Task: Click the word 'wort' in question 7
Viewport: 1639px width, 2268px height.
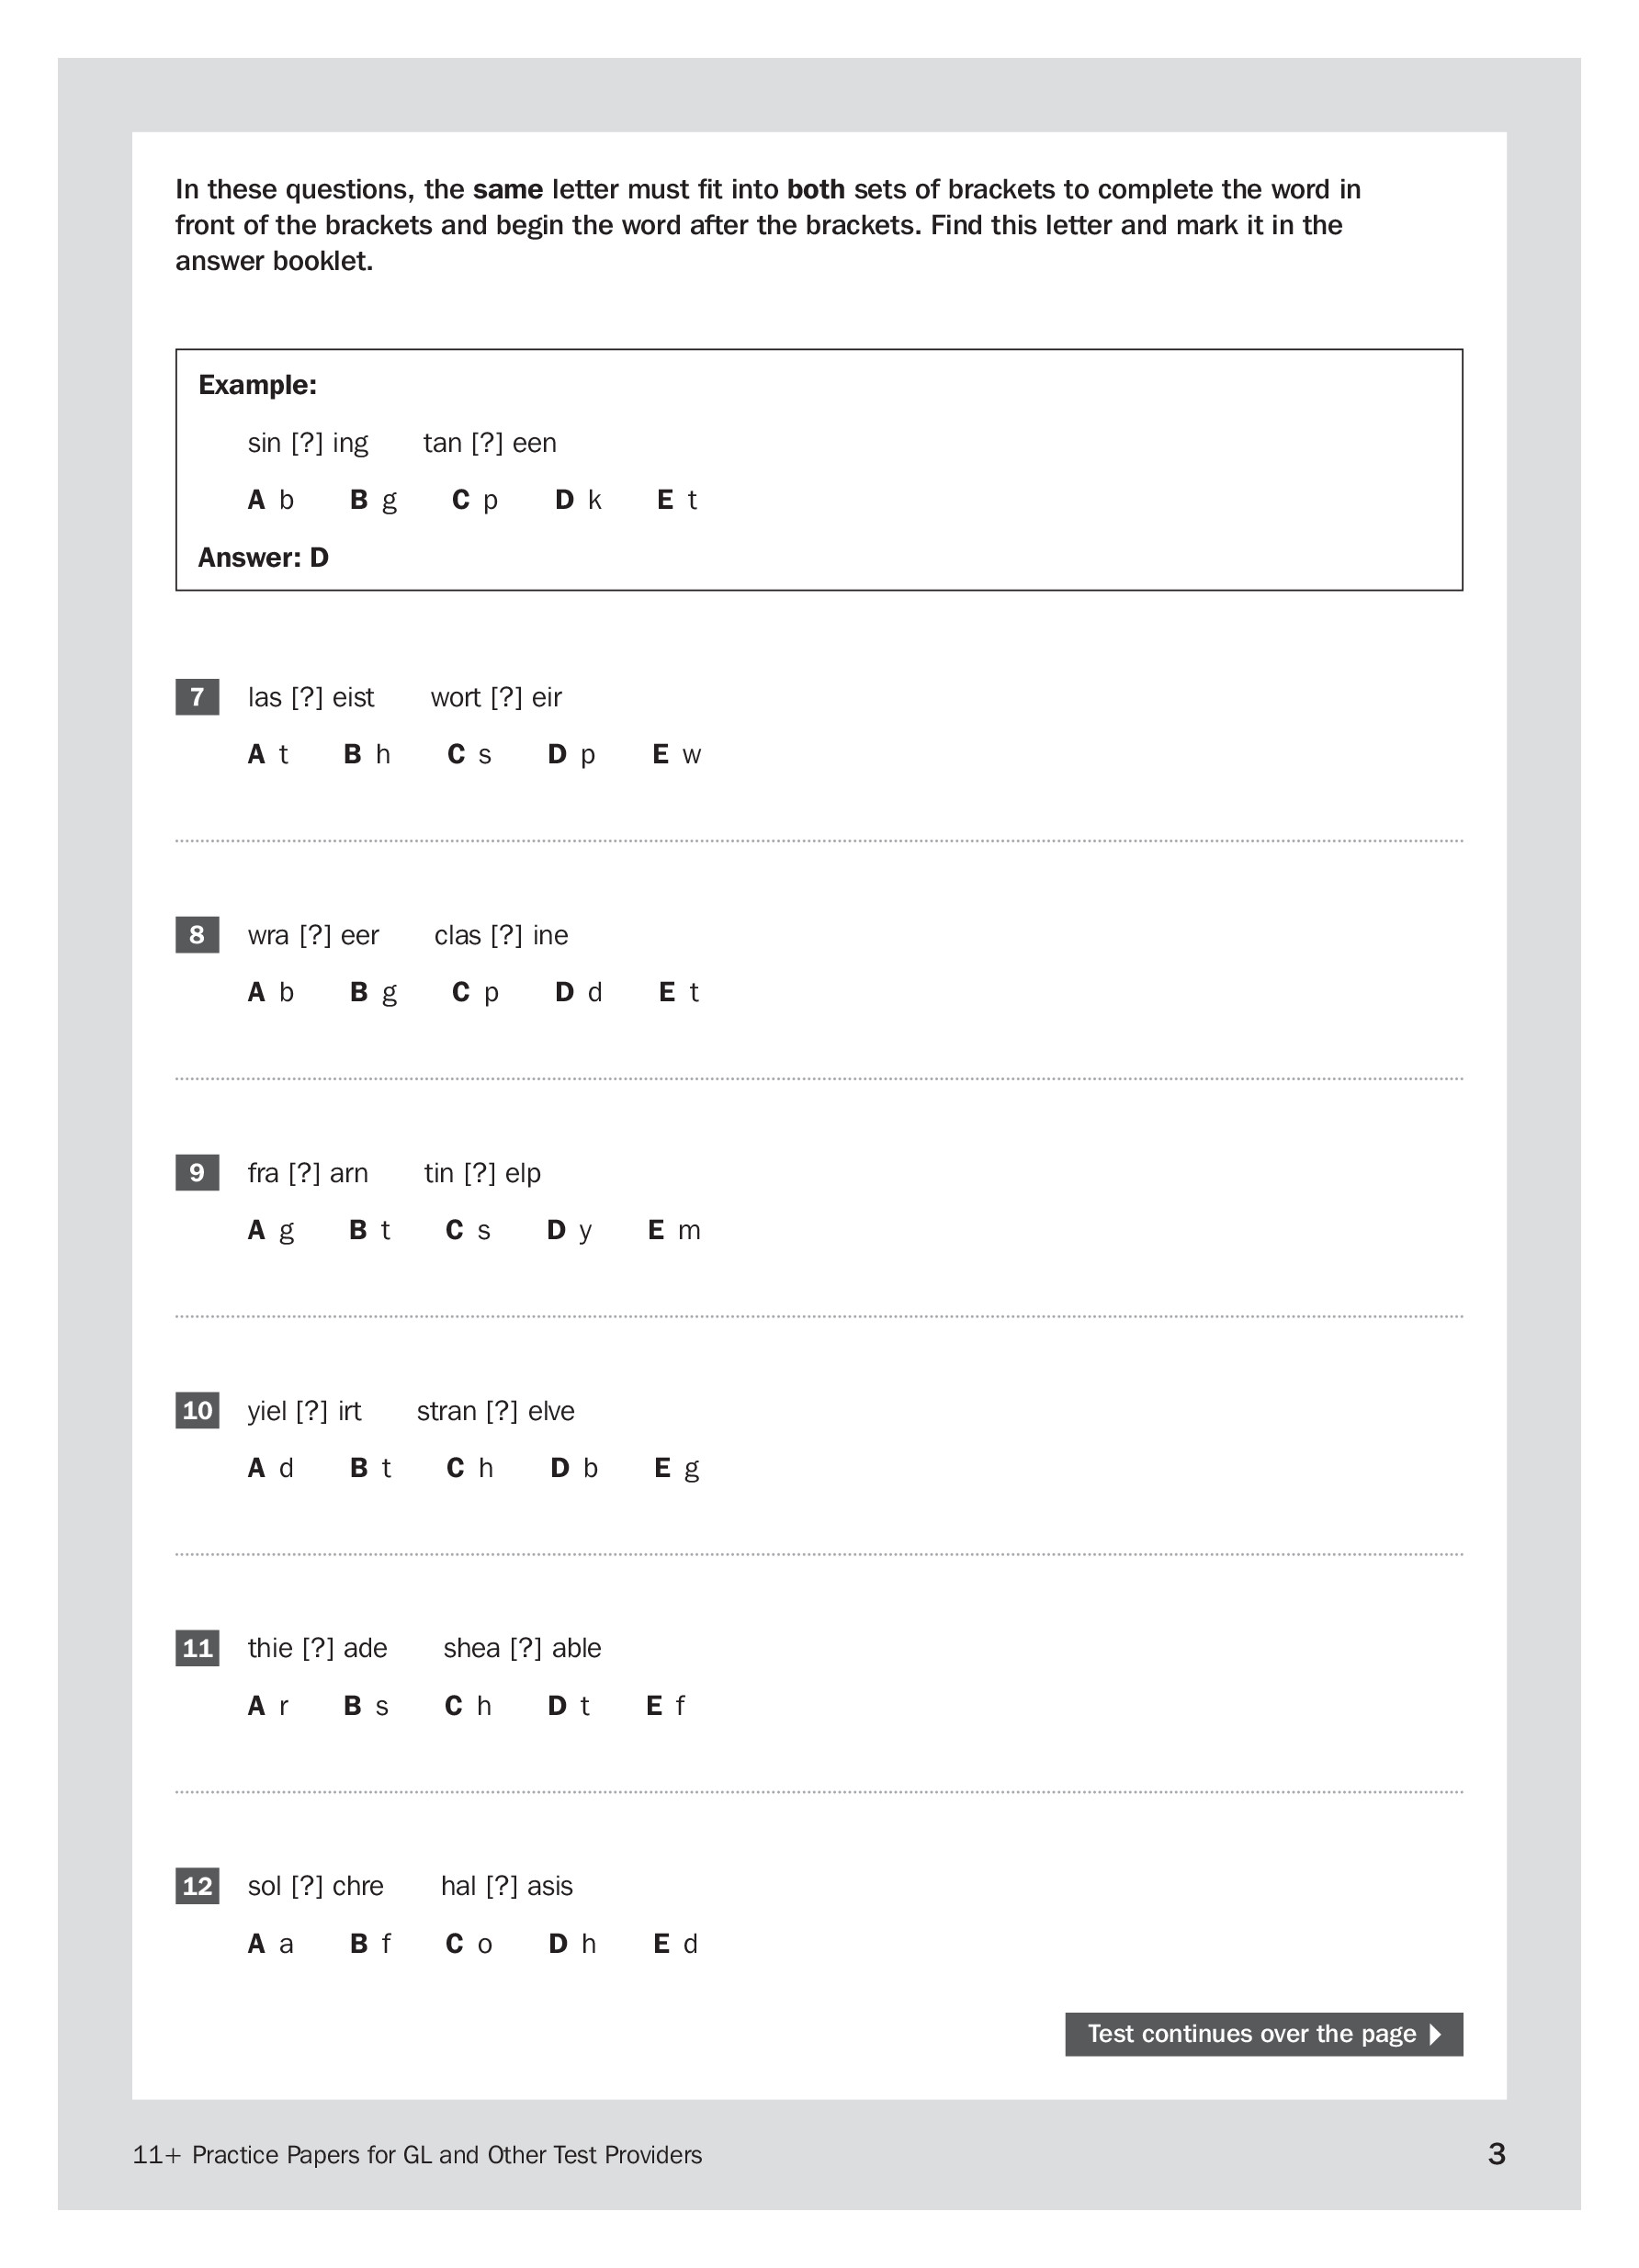Action: point(455,697)
